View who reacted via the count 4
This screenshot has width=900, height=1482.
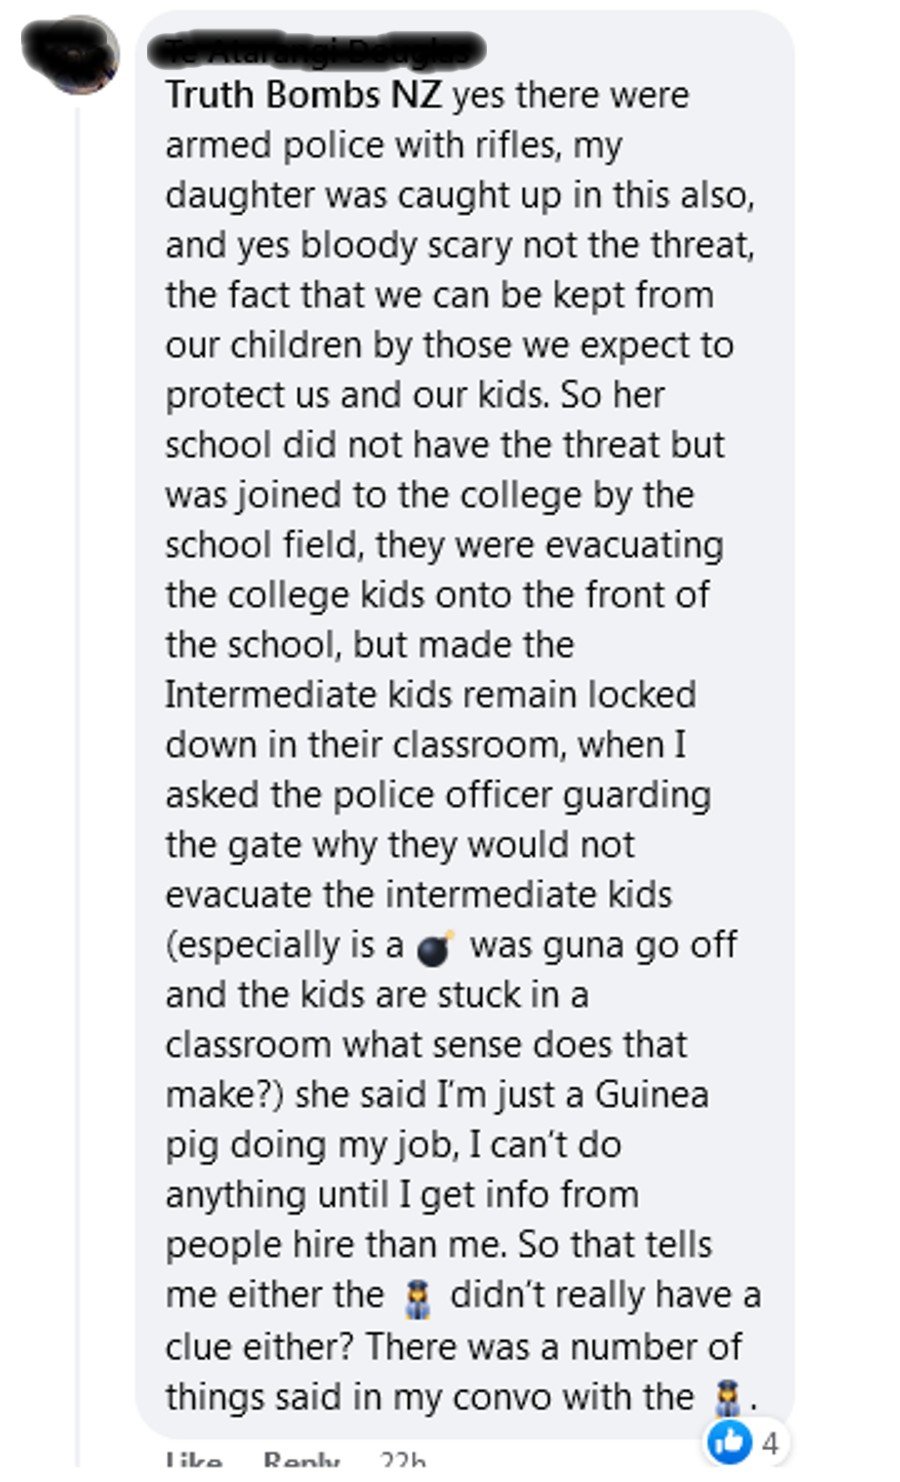[x=770, y=1443]
